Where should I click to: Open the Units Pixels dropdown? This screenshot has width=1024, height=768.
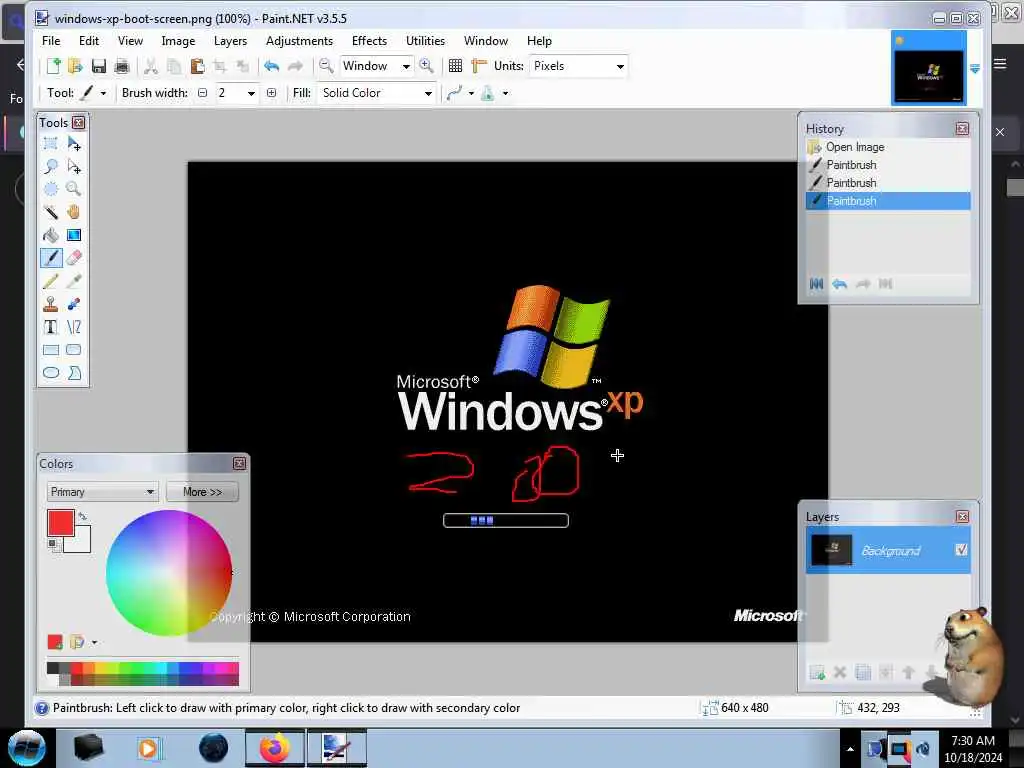[620, 66]
